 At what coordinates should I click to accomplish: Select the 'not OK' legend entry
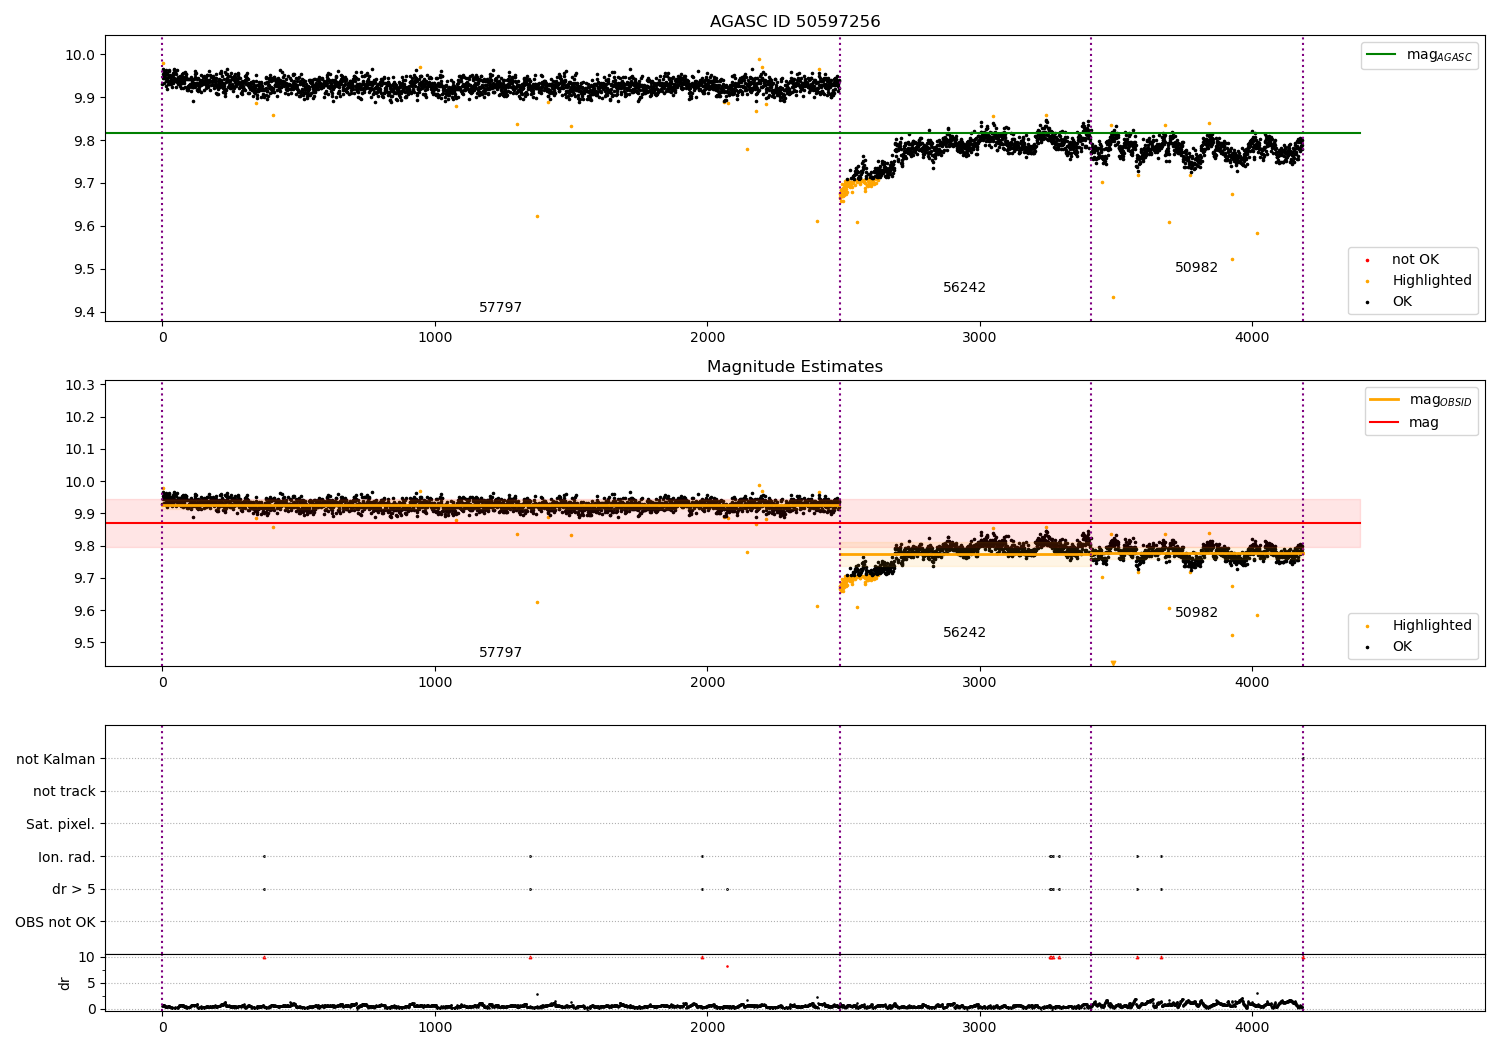[x=1415, y=260]
